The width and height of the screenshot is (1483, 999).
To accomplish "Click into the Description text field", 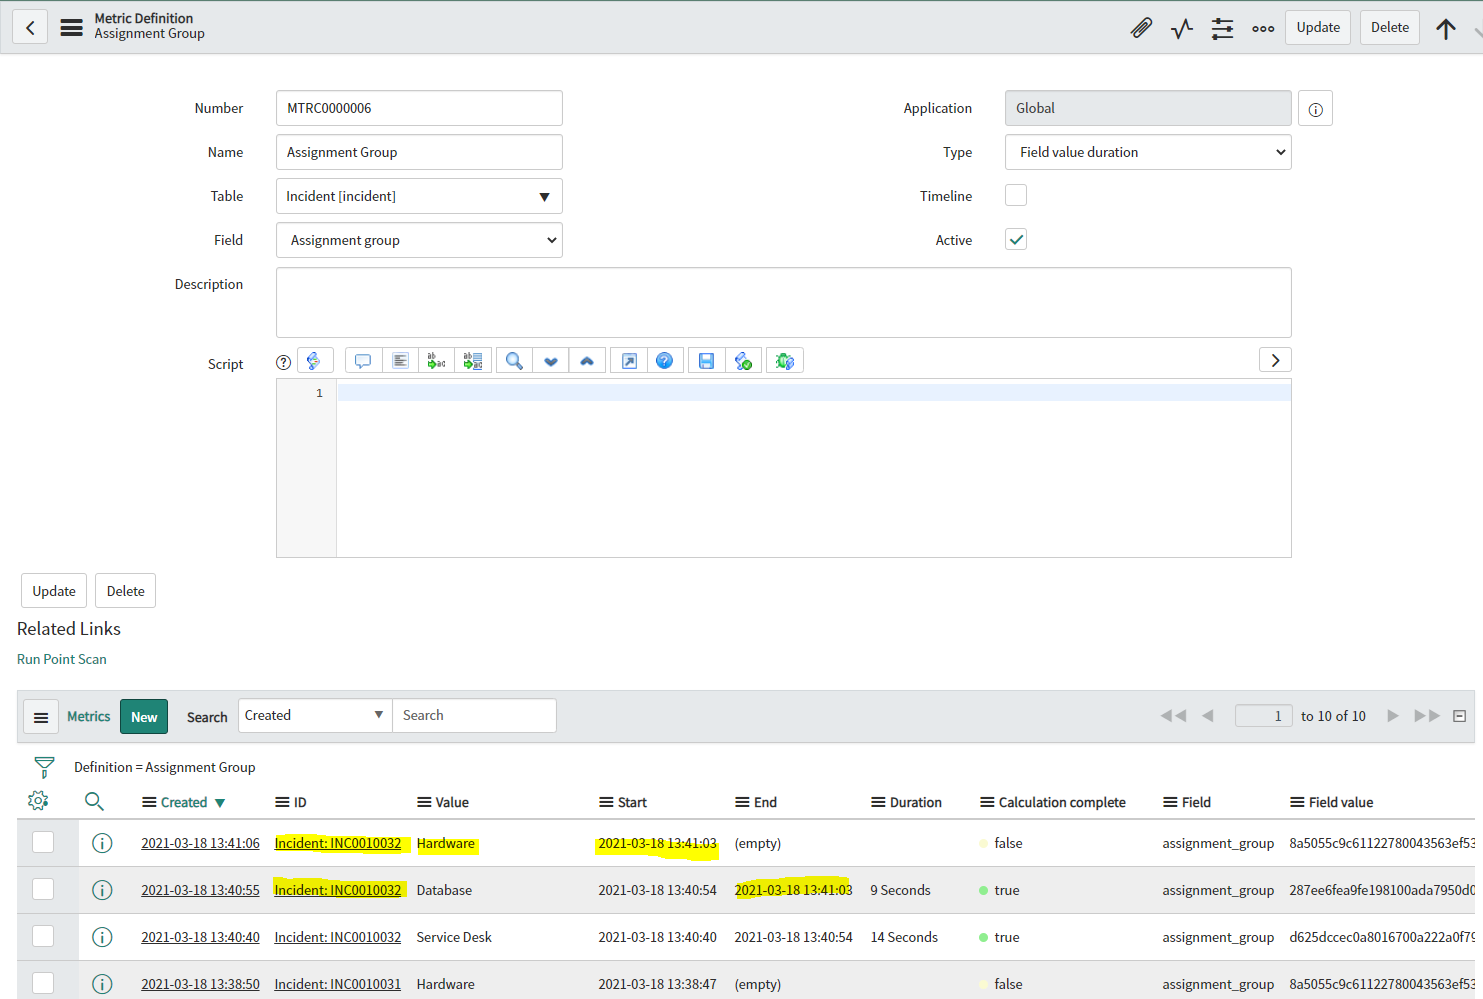I will tap(783, 302).
